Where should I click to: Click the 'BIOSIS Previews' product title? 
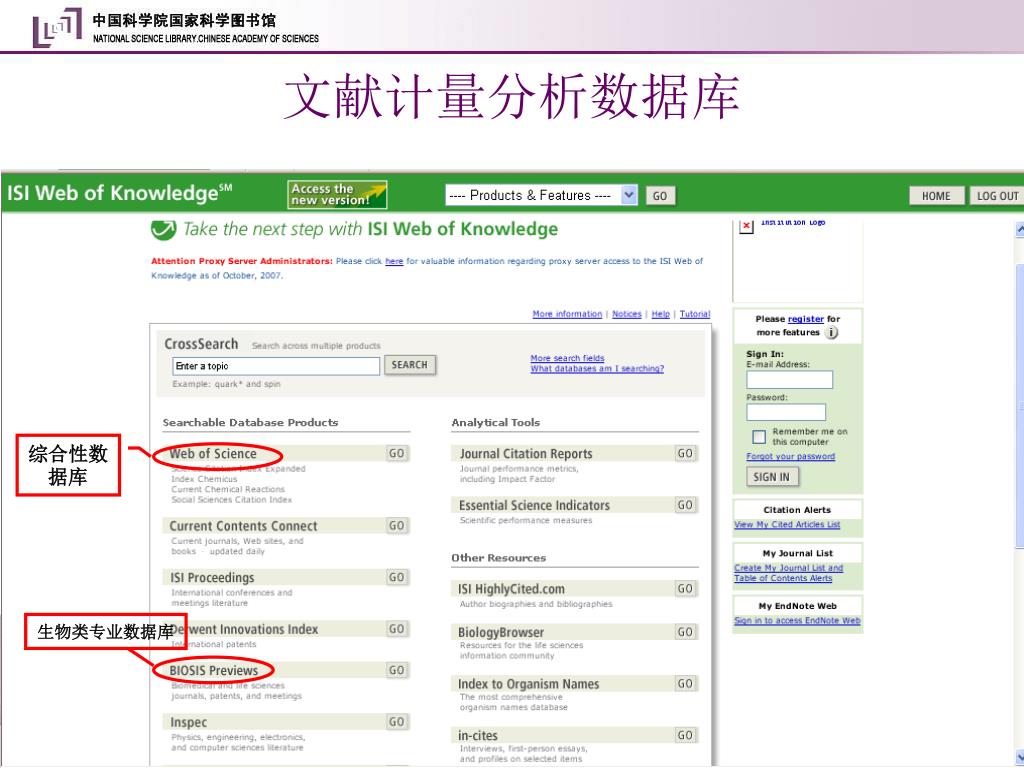tap(214, 671)
